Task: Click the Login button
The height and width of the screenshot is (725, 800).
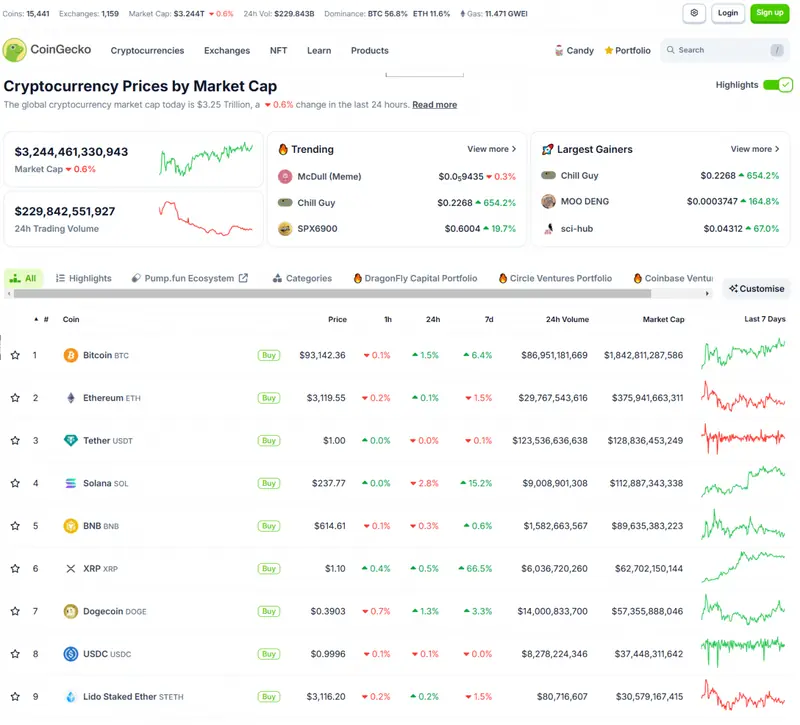Action: pos(728,13)
